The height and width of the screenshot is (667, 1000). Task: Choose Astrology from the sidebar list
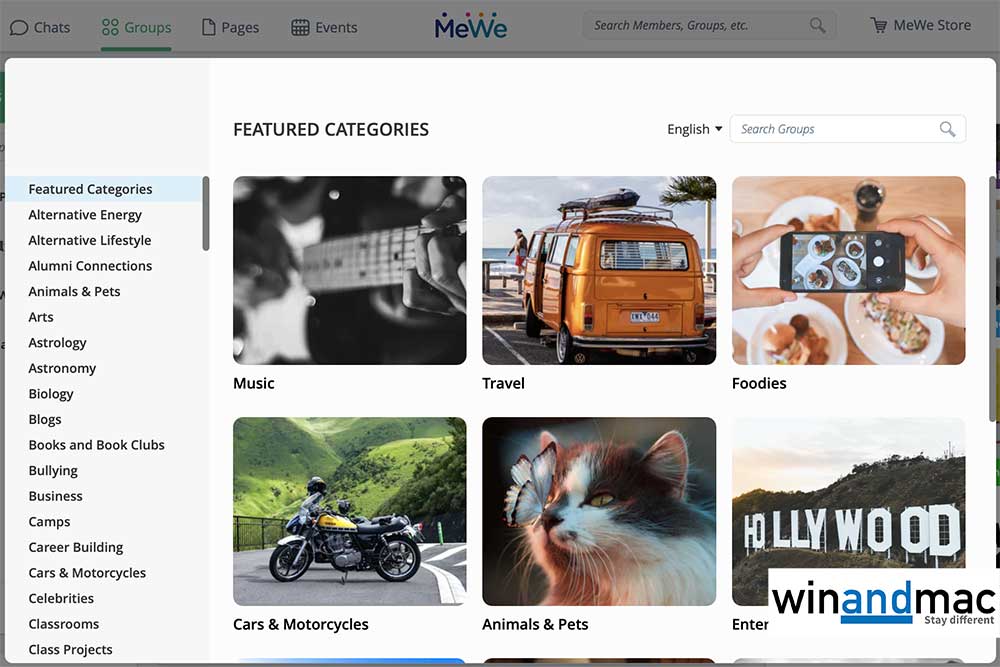point(57,343)
